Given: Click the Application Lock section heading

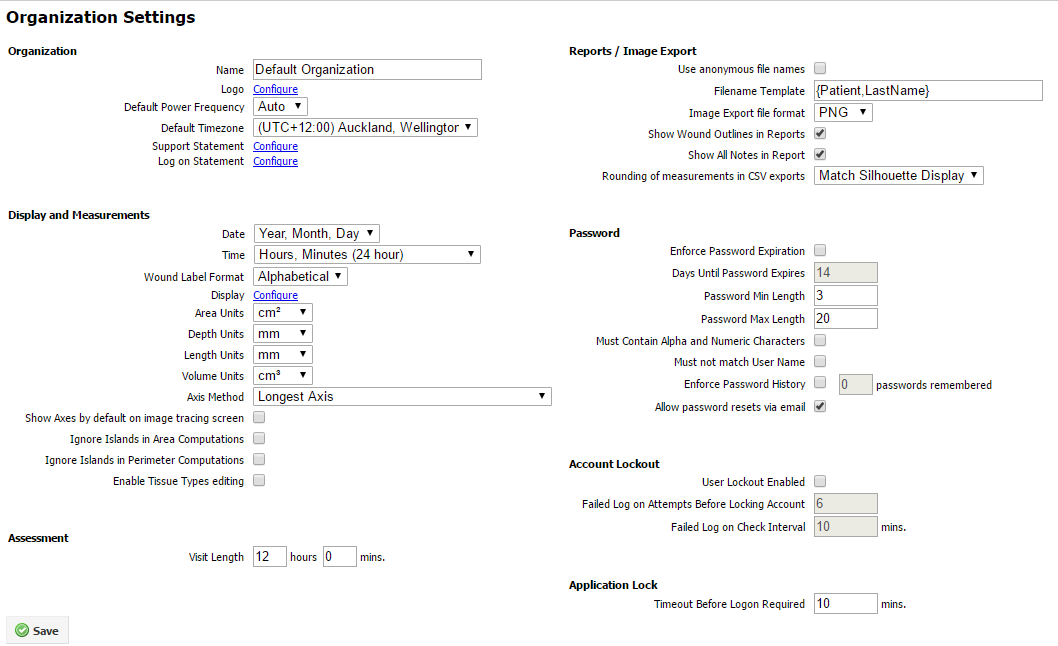Looking at the screenshot, I should (613, 585).
